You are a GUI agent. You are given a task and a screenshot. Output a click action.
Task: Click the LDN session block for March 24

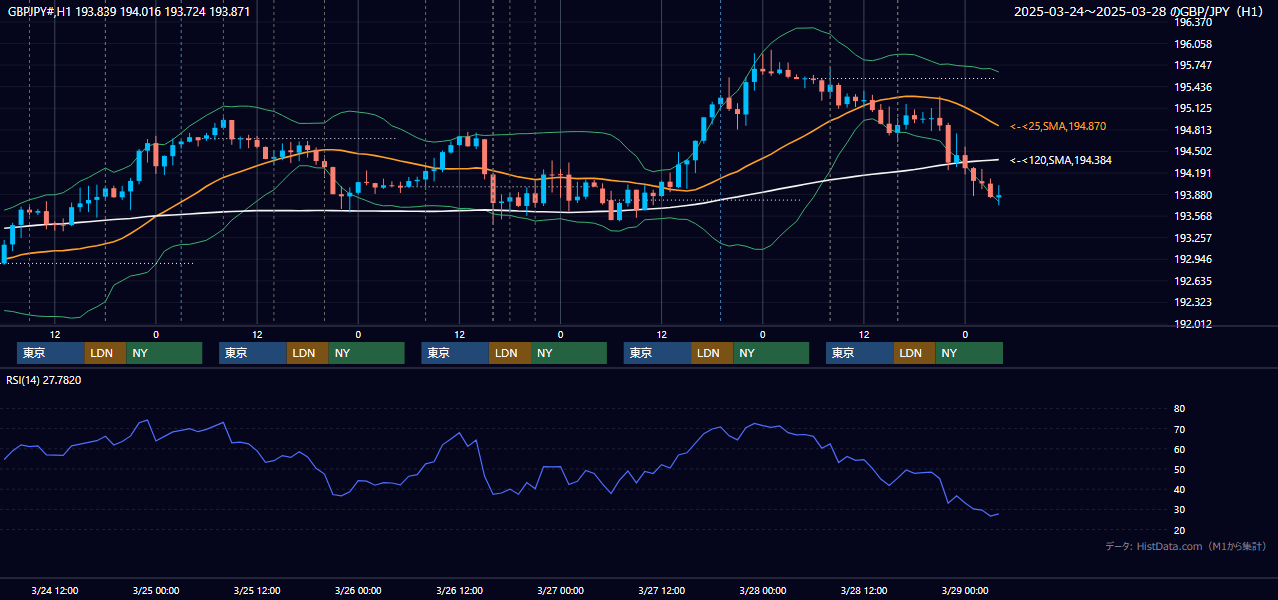pos(106,353)
